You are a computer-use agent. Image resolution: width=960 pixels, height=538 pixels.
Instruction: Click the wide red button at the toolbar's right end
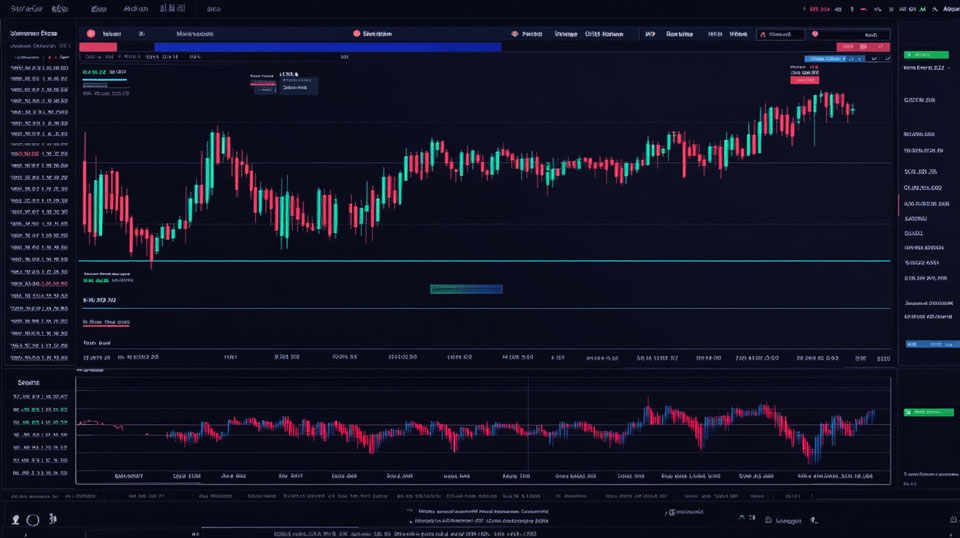click(x=863, y=47)
